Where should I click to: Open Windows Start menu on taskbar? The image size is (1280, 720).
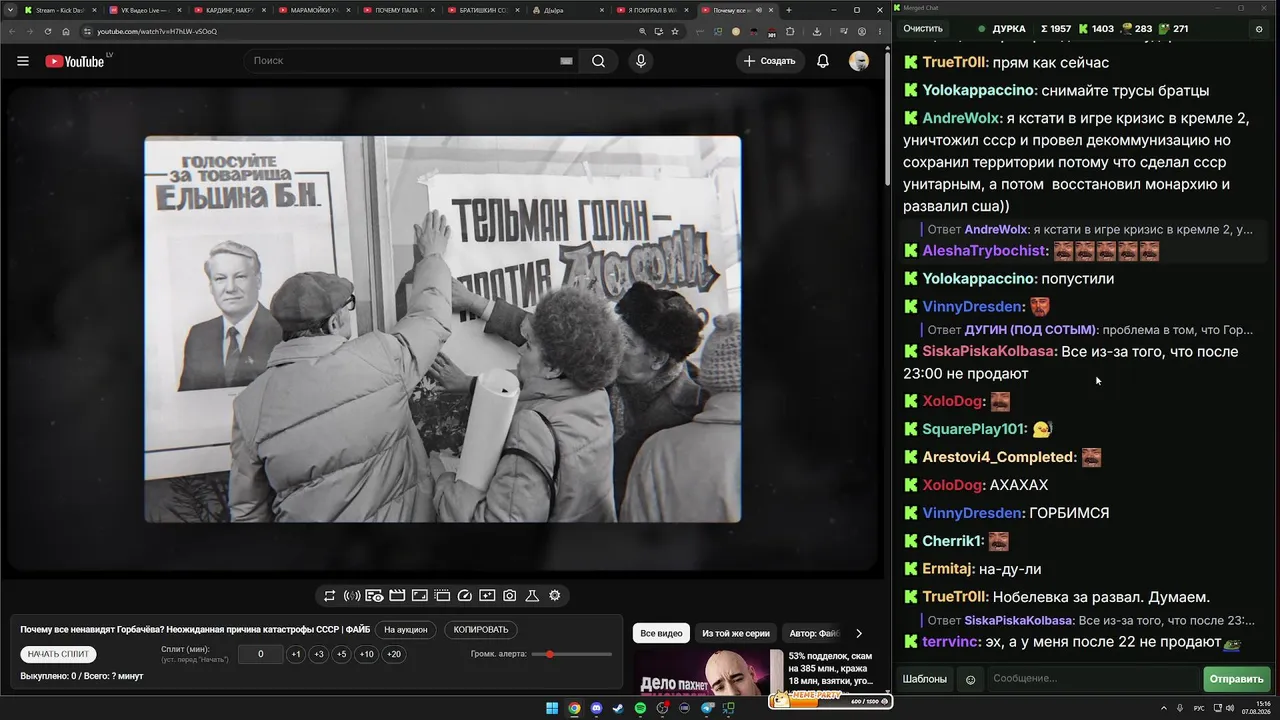[552, 708]
